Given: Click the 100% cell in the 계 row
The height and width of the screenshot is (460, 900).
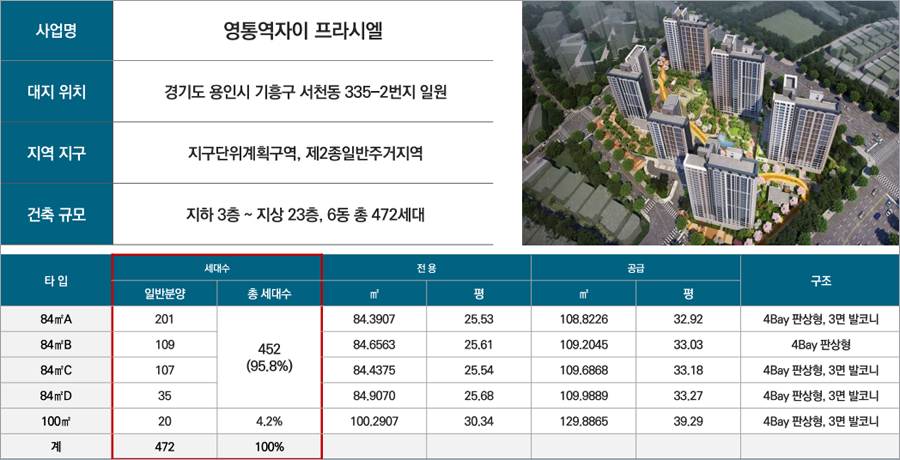Looking at the screenshot, I should [x=269, y=447].
